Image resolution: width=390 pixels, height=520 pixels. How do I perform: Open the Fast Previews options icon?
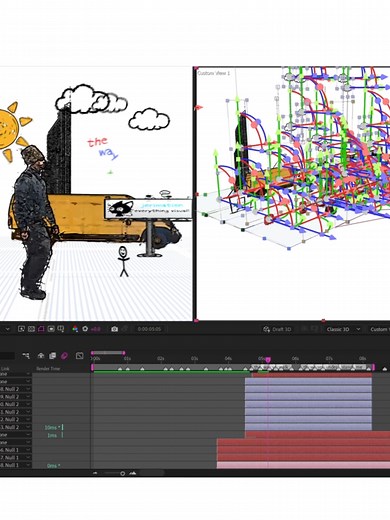(21, 329)
